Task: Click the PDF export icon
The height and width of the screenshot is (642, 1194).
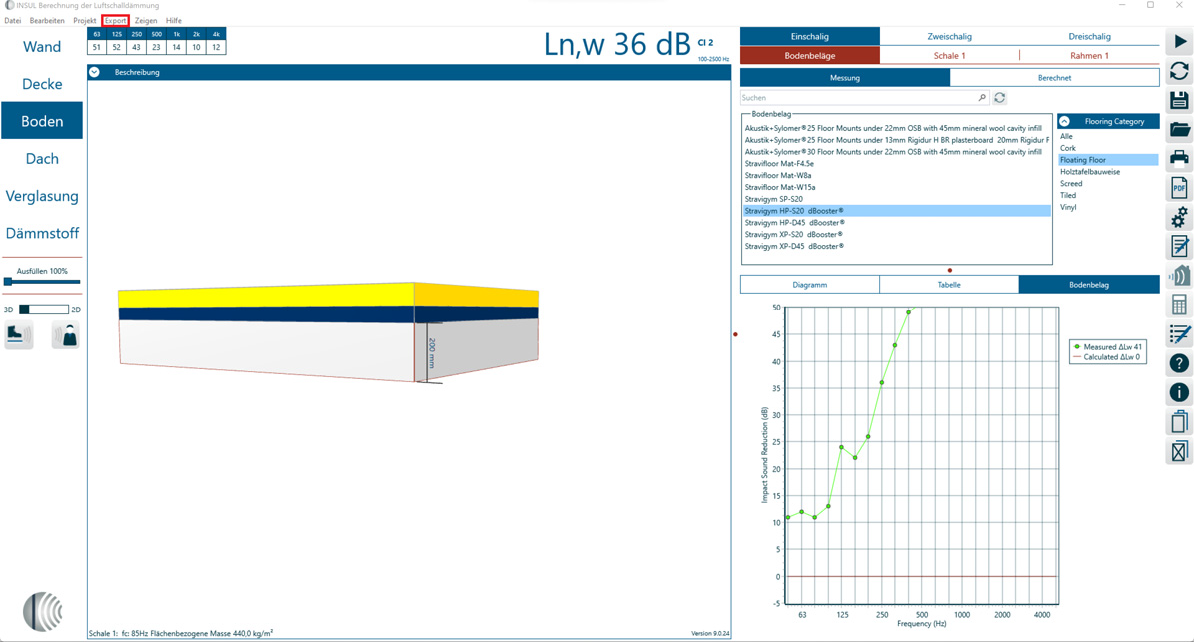Action: tap(1179, 187)
